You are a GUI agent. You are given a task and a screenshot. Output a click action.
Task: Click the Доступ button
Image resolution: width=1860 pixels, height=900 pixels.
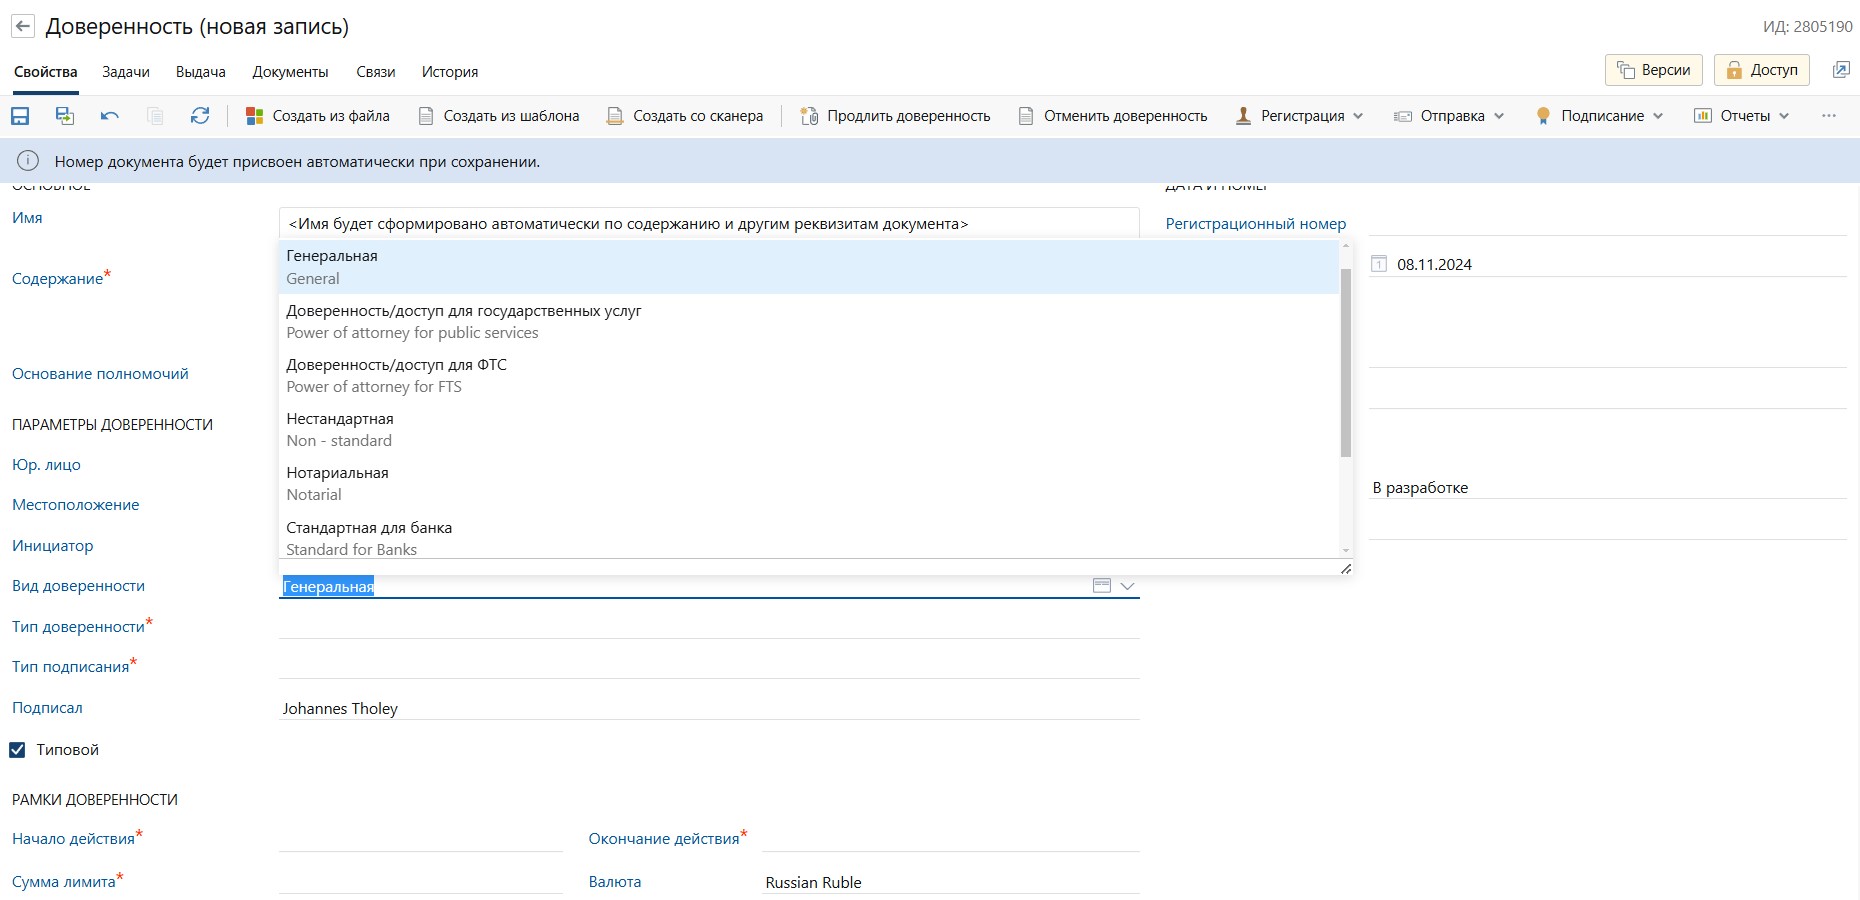point(1762,70)
